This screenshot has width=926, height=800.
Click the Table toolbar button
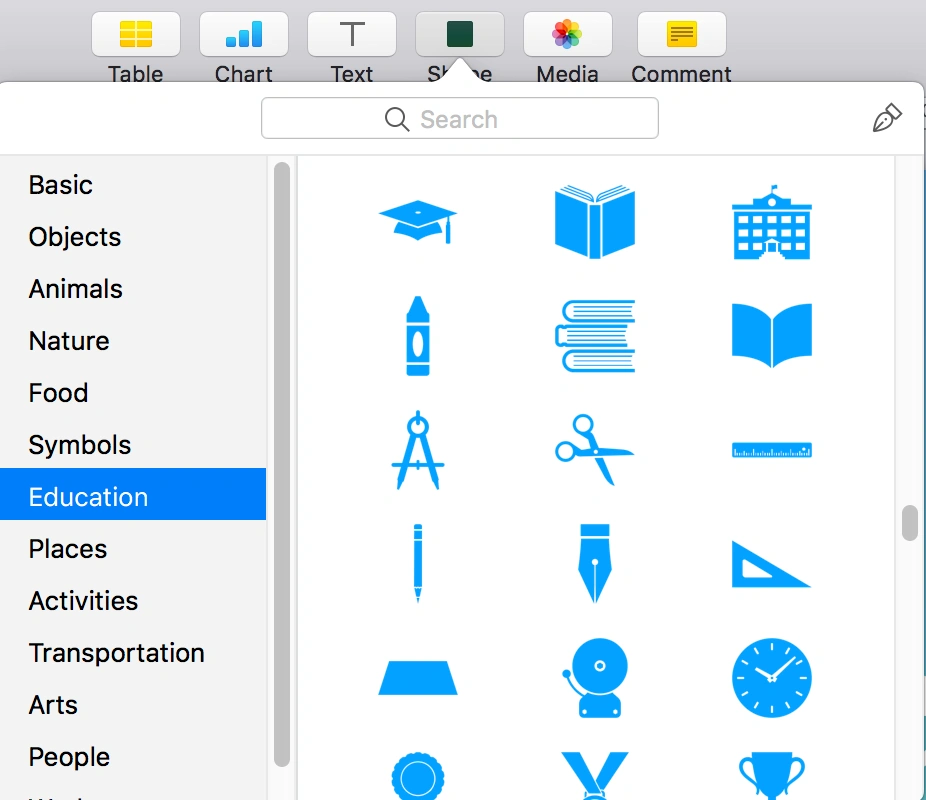pyautogui.click(x=136, y=34)
